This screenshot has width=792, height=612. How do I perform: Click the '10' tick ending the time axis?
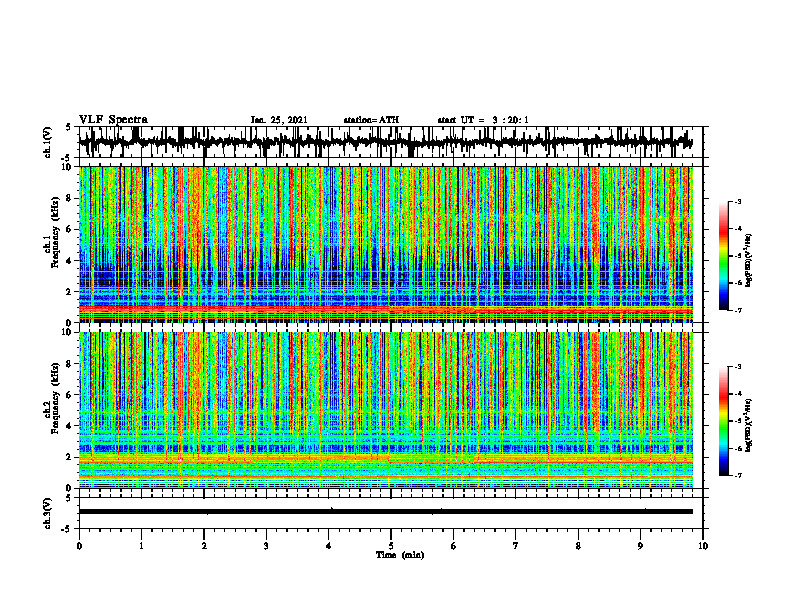(703, 546)
